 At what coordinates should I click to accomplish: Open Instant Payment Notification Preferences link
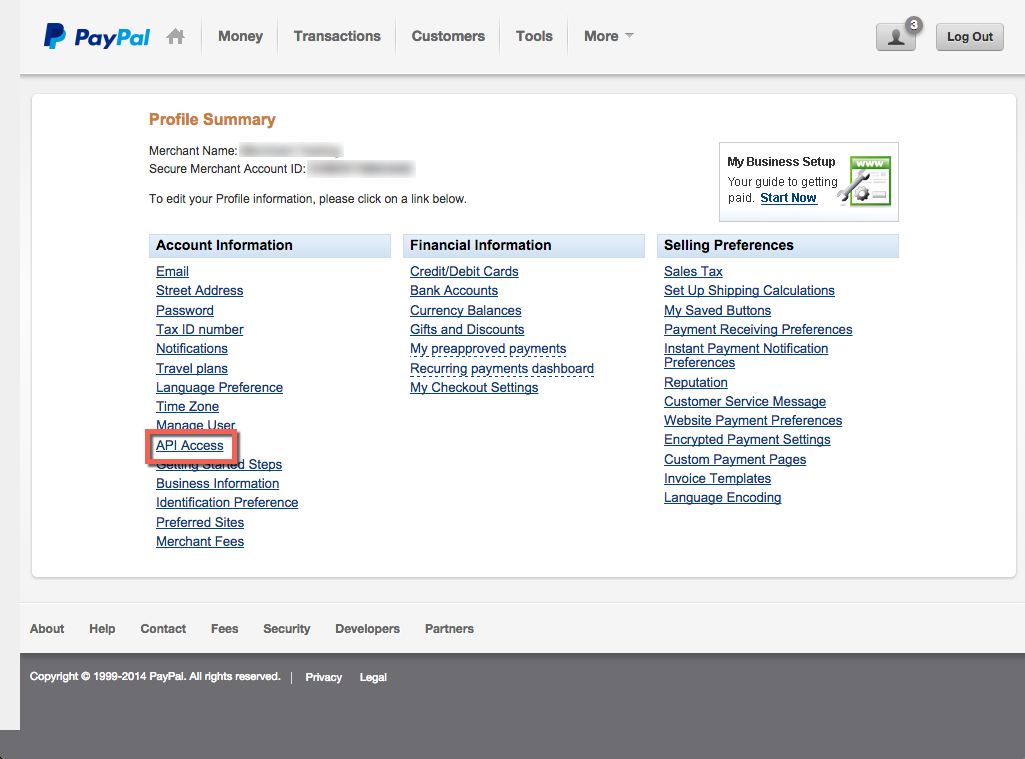click(746, 356)
